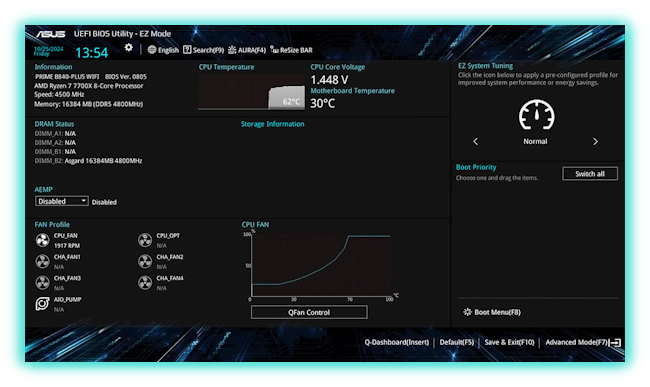Click the CHA_FAN1 fan icon
The height and width of the screenshot is (387, 650).
coord(42,261)
